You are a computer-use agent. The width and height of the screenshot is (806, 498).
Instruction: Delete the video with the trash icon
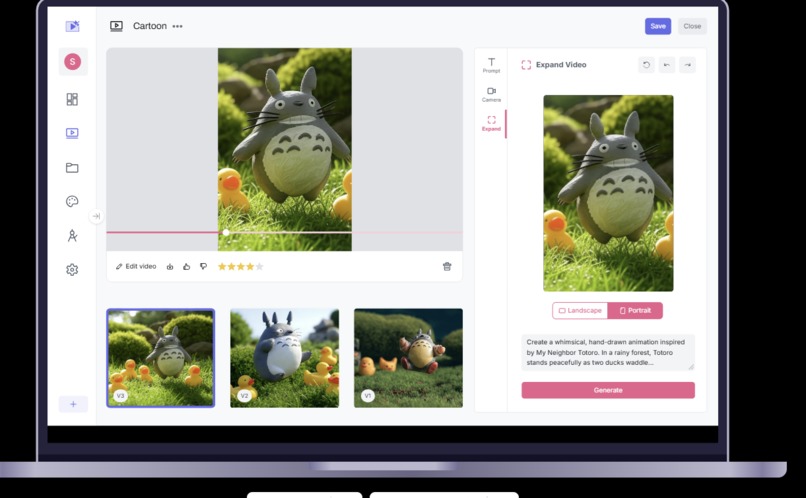click(x=447, y=266)
